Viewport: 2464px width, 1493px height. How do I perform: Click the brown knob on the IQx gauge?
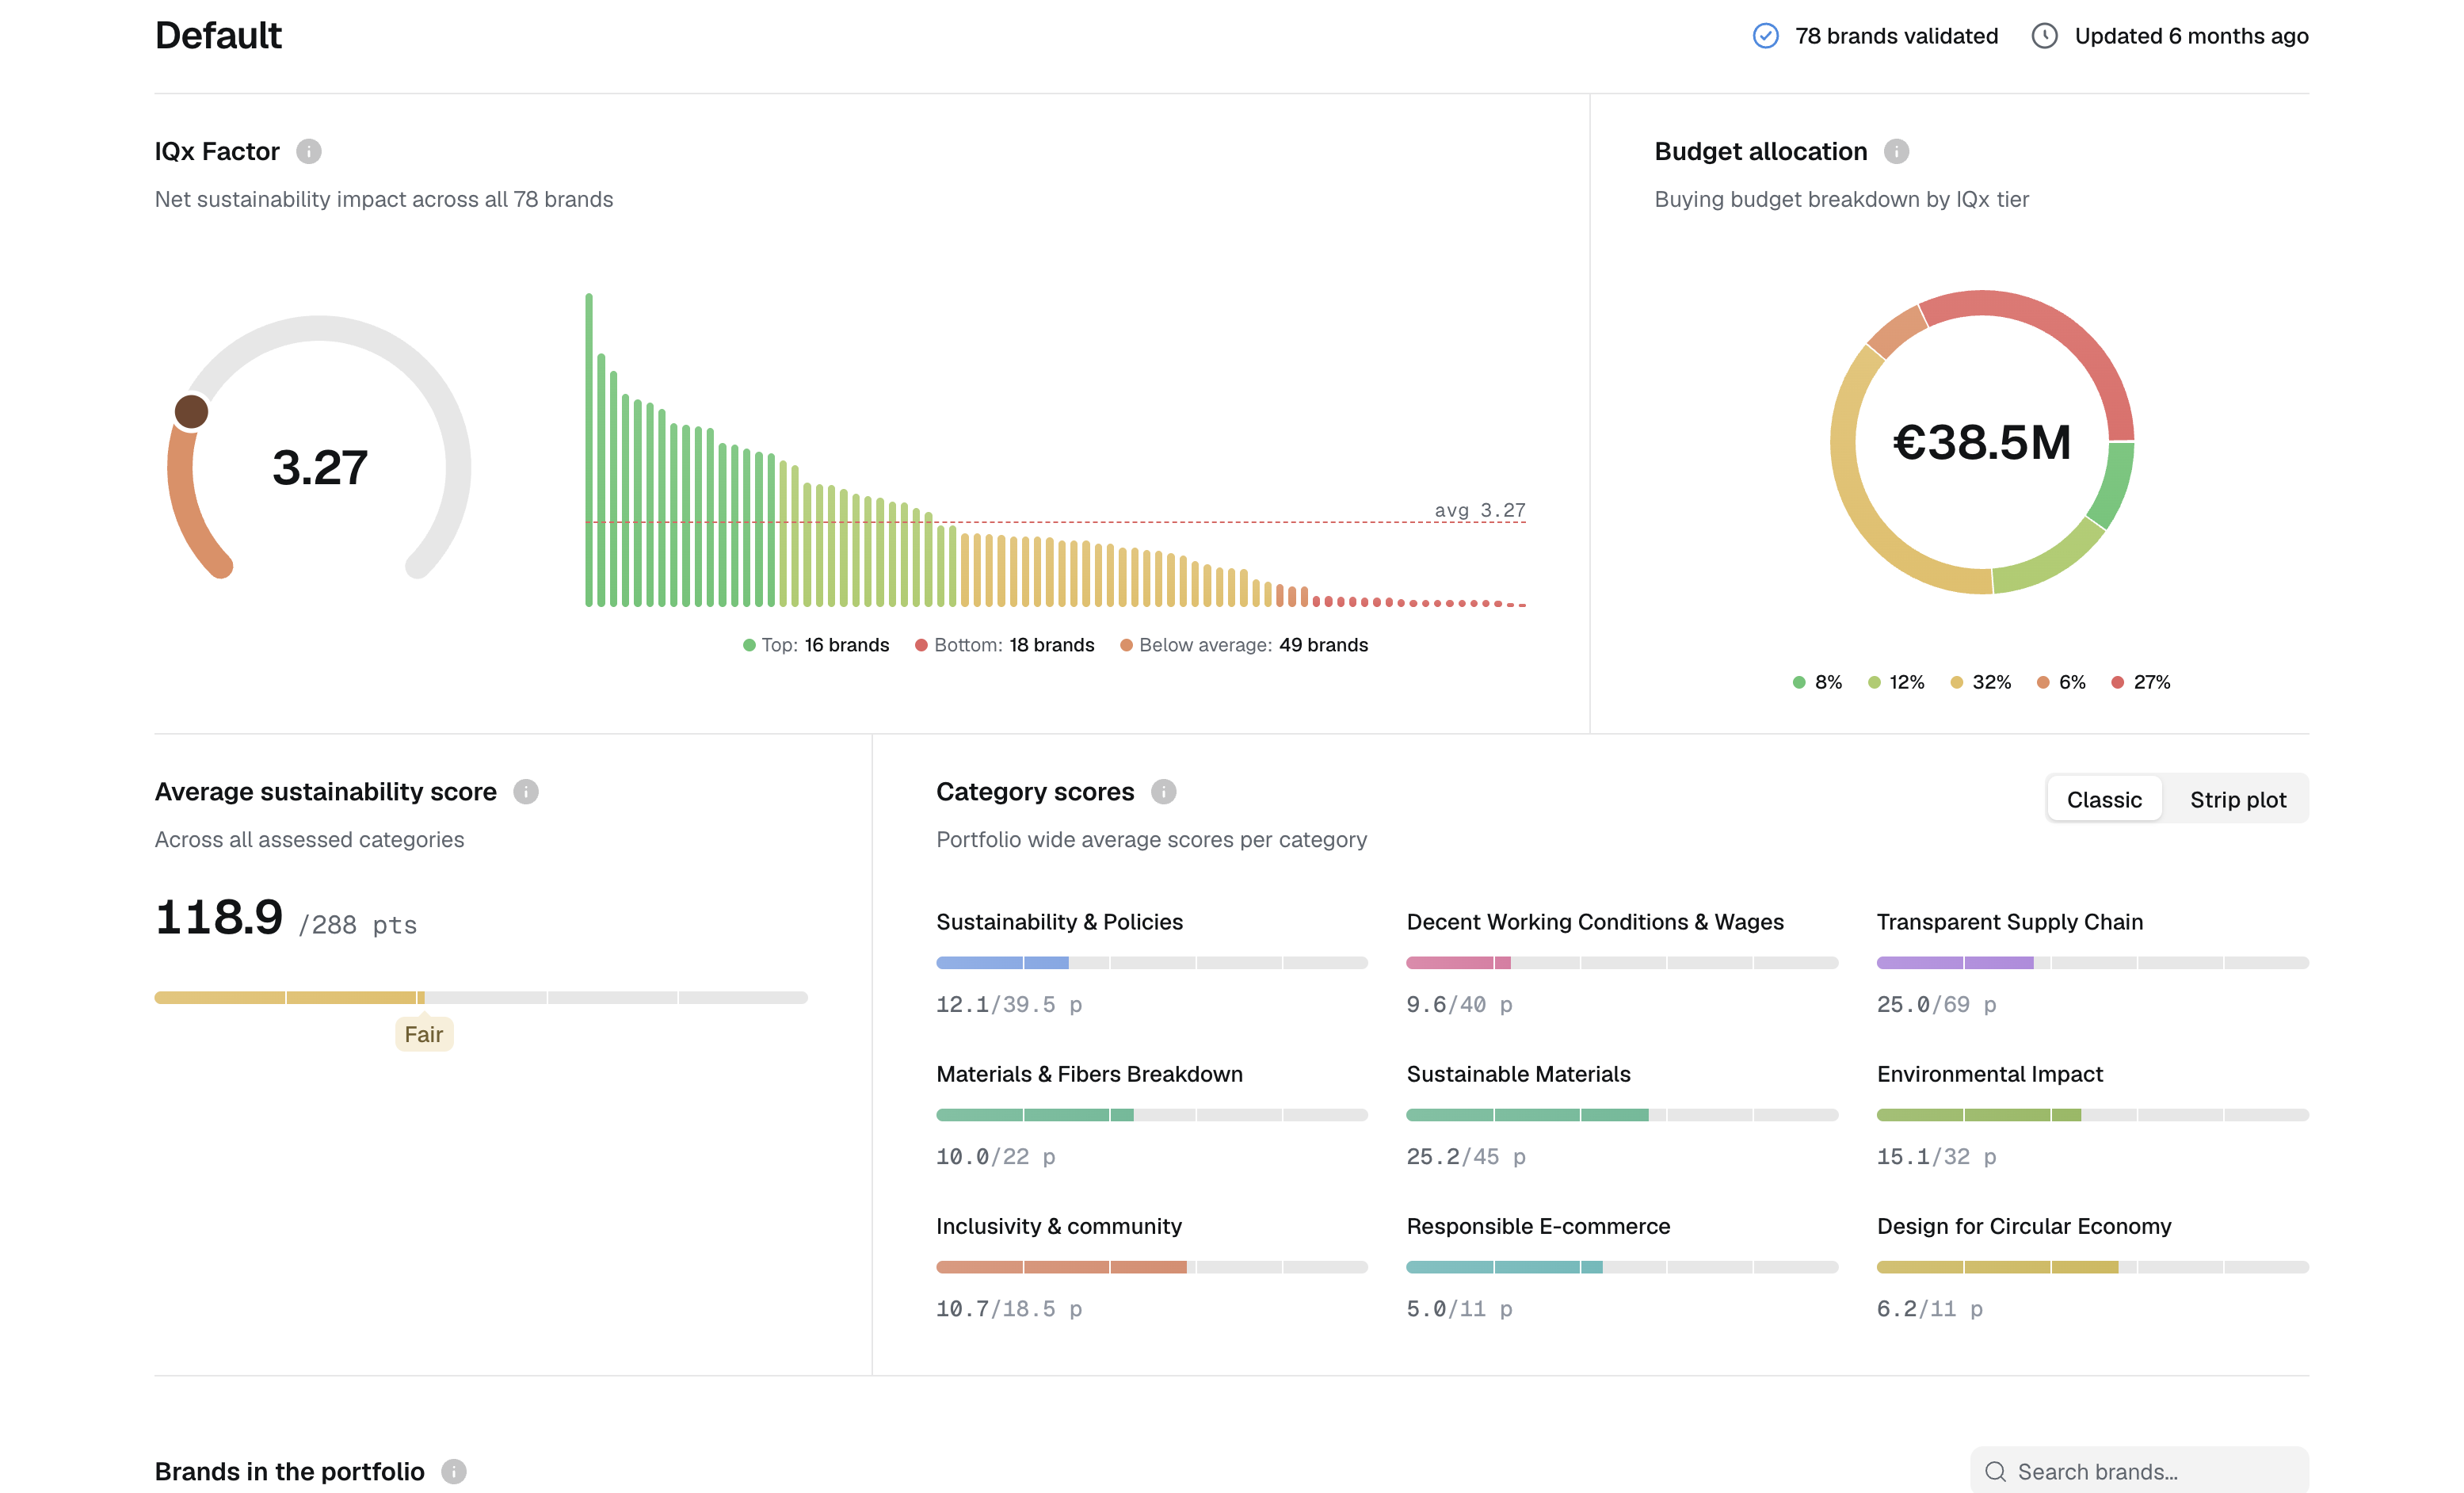pos(191,411)
